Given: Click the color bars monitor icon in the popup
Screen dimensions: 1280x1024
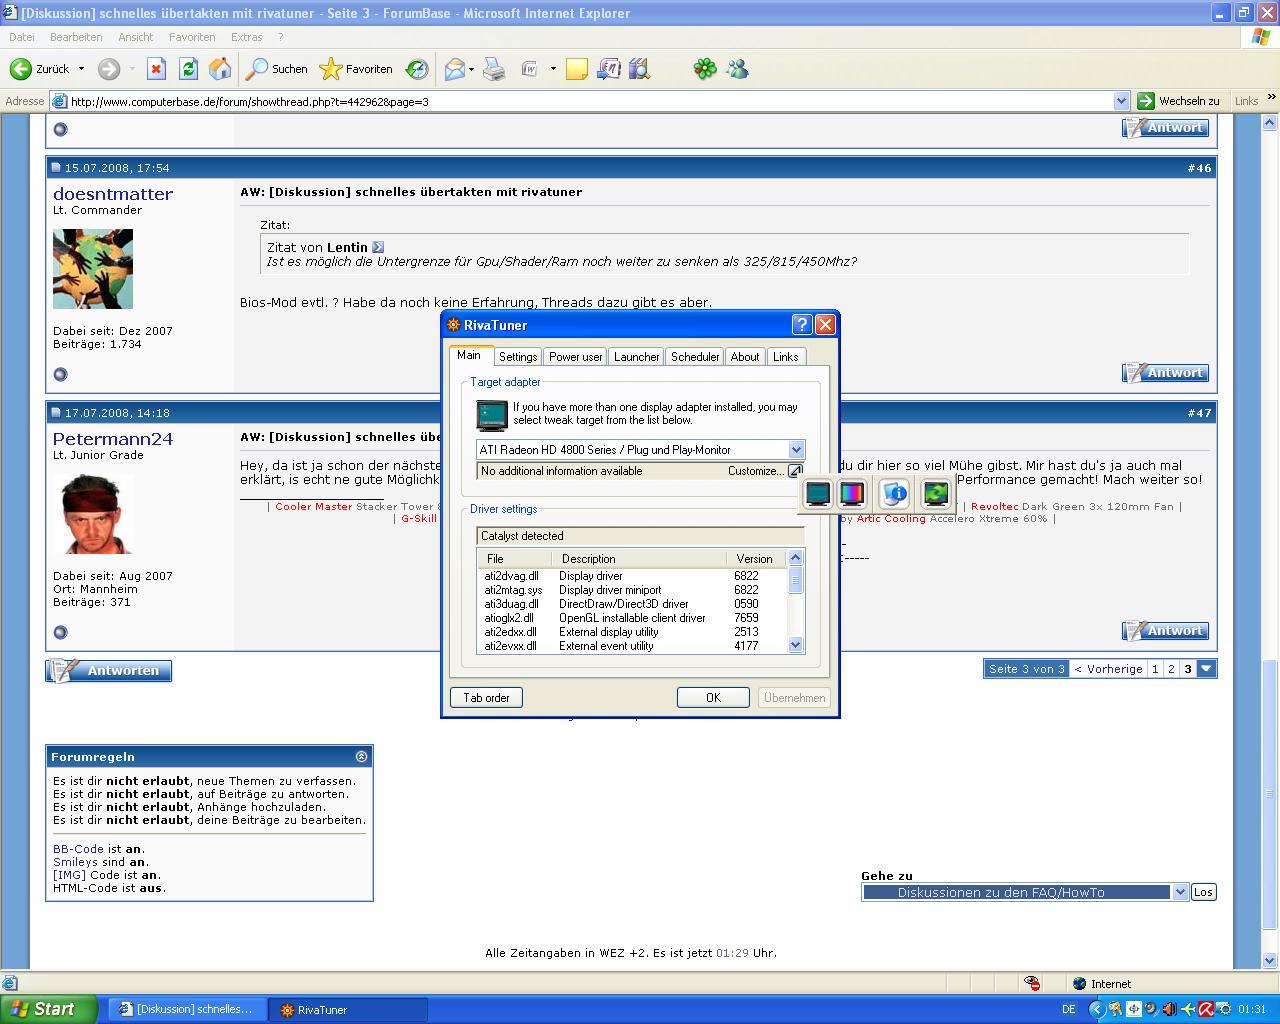Looking at the screenshot, I should click(852, 493).
